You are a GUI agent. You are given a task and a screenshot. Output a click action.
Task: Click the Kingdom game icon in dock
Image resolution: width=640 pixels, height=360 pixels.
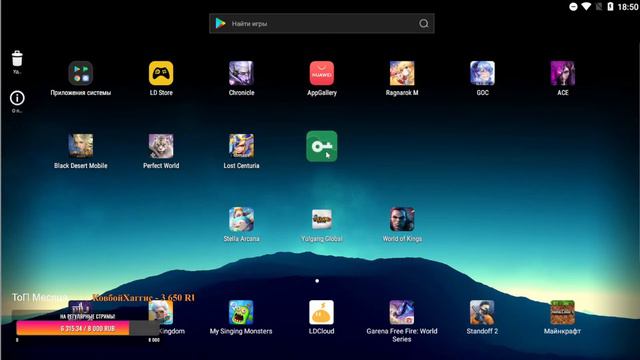click(x=161, y=312)
